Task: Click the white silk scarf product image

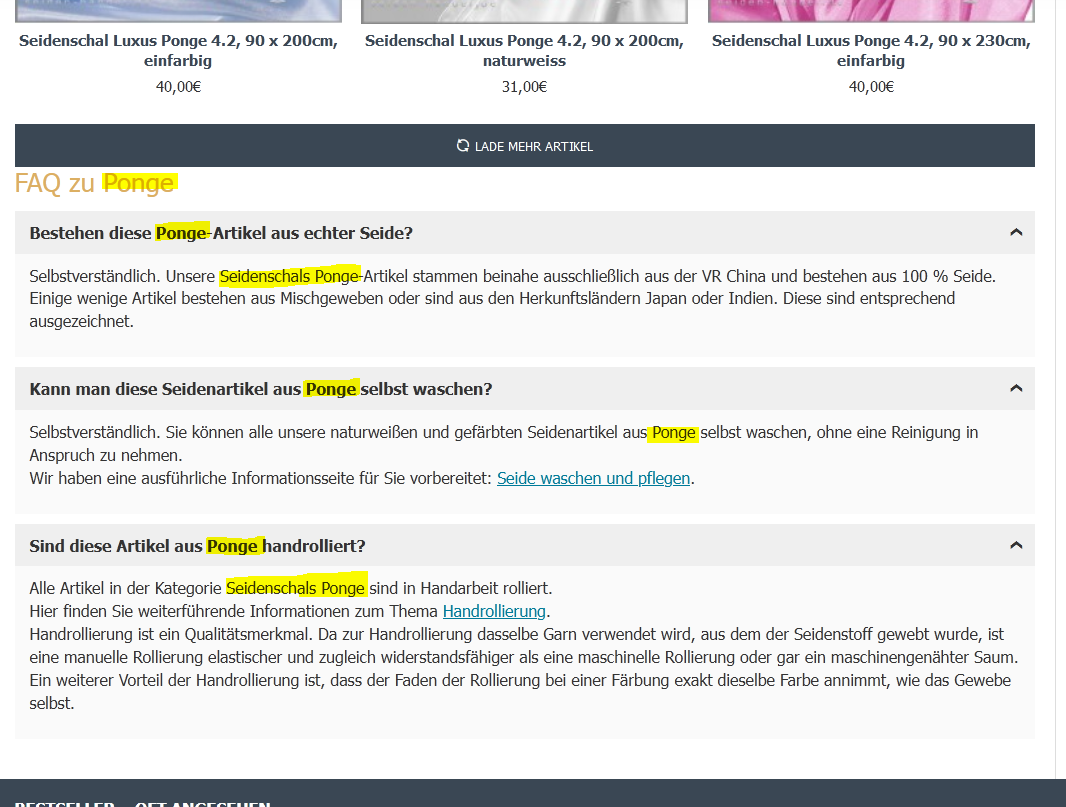Action: click(x=524, y=10)
